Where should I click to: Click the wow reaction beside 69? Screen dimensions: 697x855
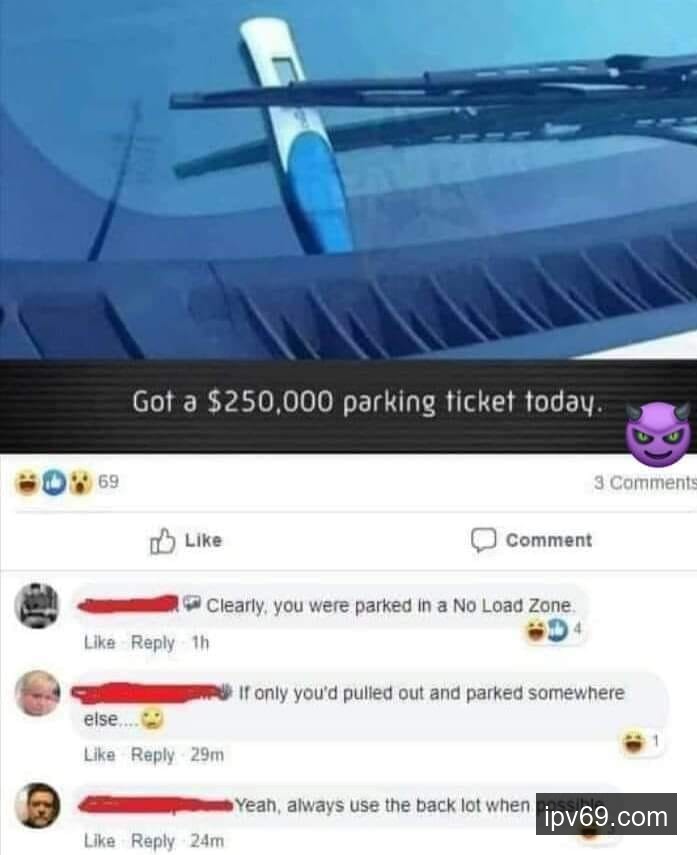pyautogui.click(x=81, y=483)
